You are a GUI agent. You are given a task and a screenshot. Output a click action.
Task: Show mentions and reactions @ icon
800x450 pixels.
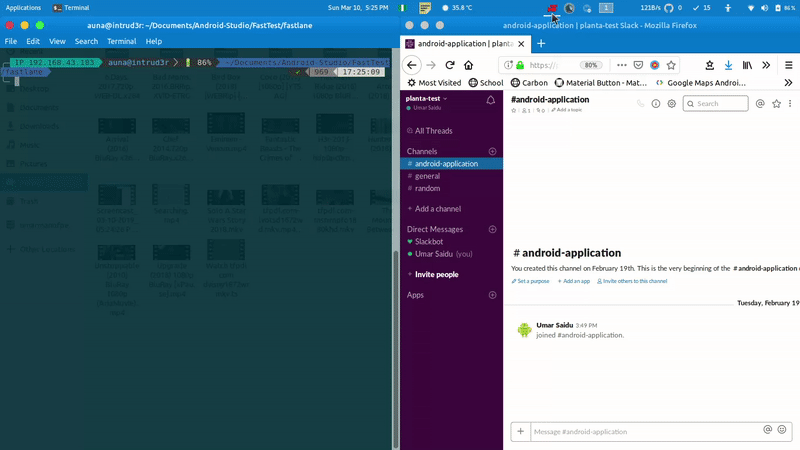(760, 104)
